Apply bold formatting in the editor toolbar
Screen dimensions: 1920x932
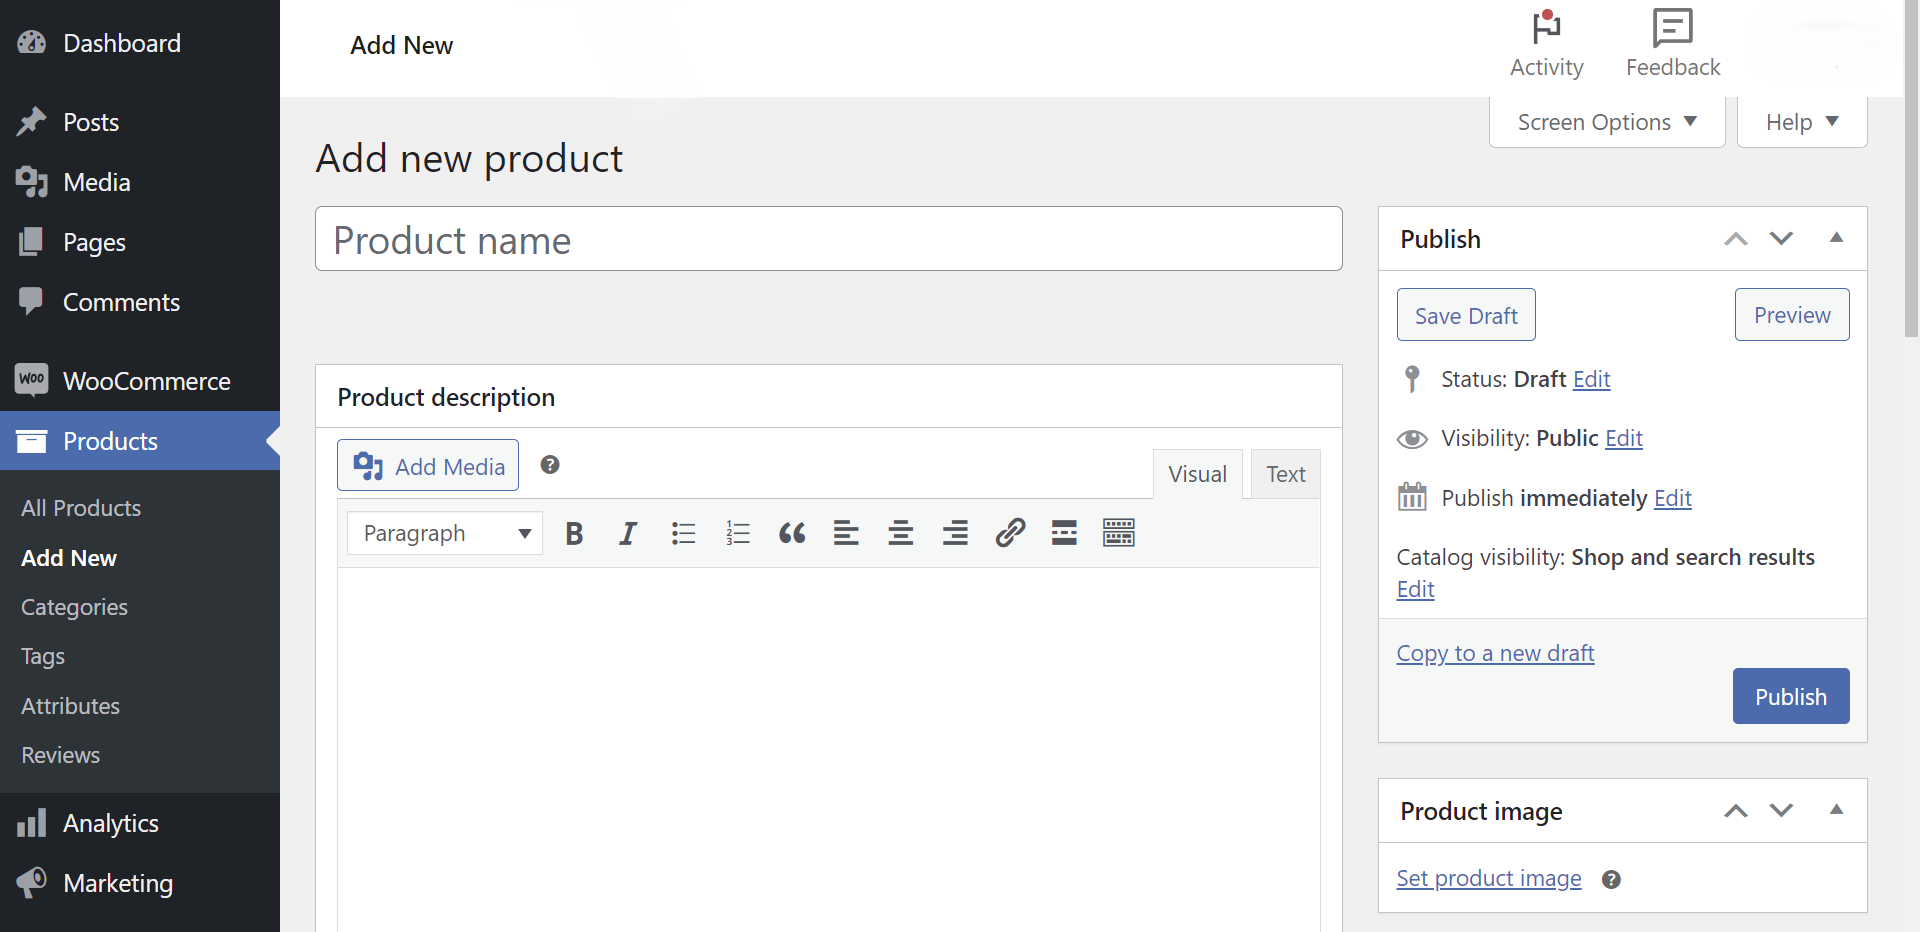pos(574,533)
